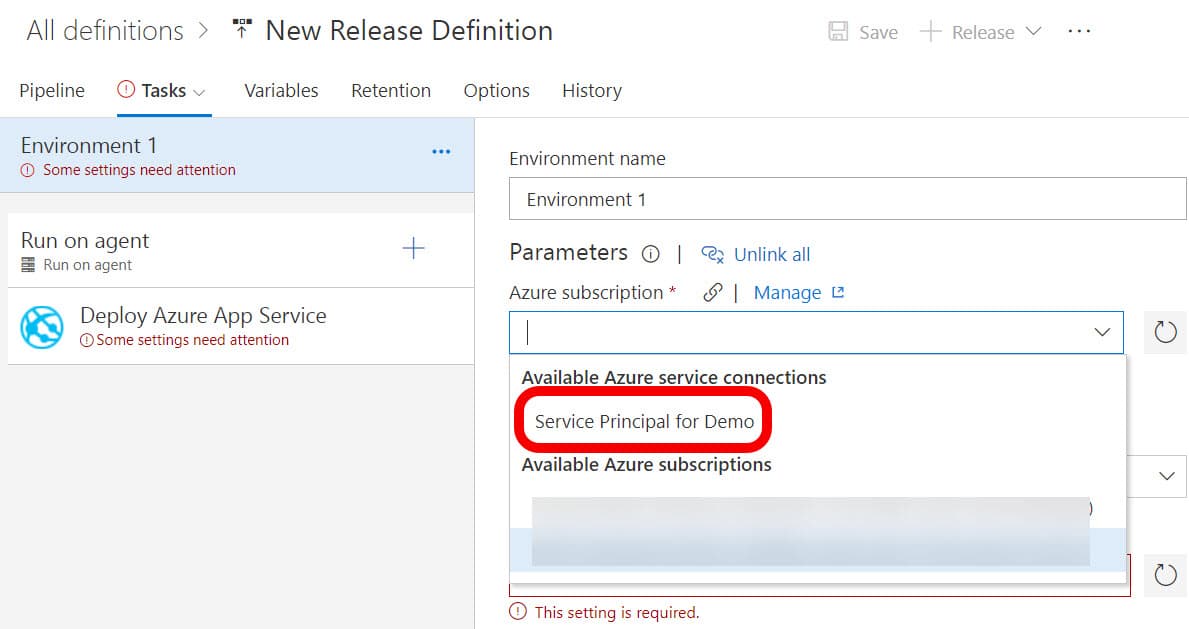
Task: Click the Available Azure subscriptions header
Action: pyautogui.click(x=646, y=464)
